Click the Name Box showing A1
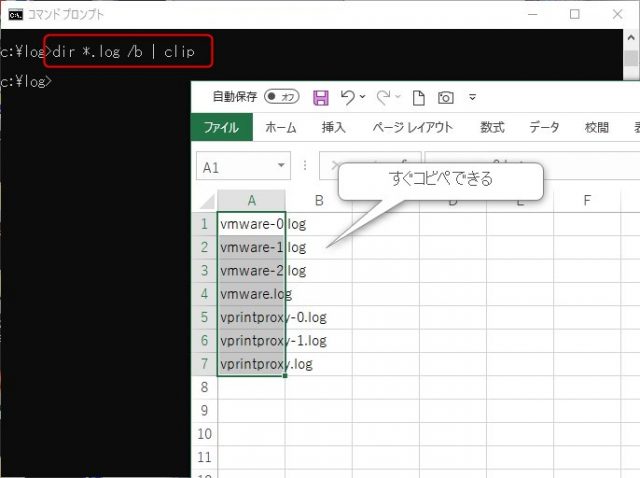640x478 pixels. click(235, 167)
